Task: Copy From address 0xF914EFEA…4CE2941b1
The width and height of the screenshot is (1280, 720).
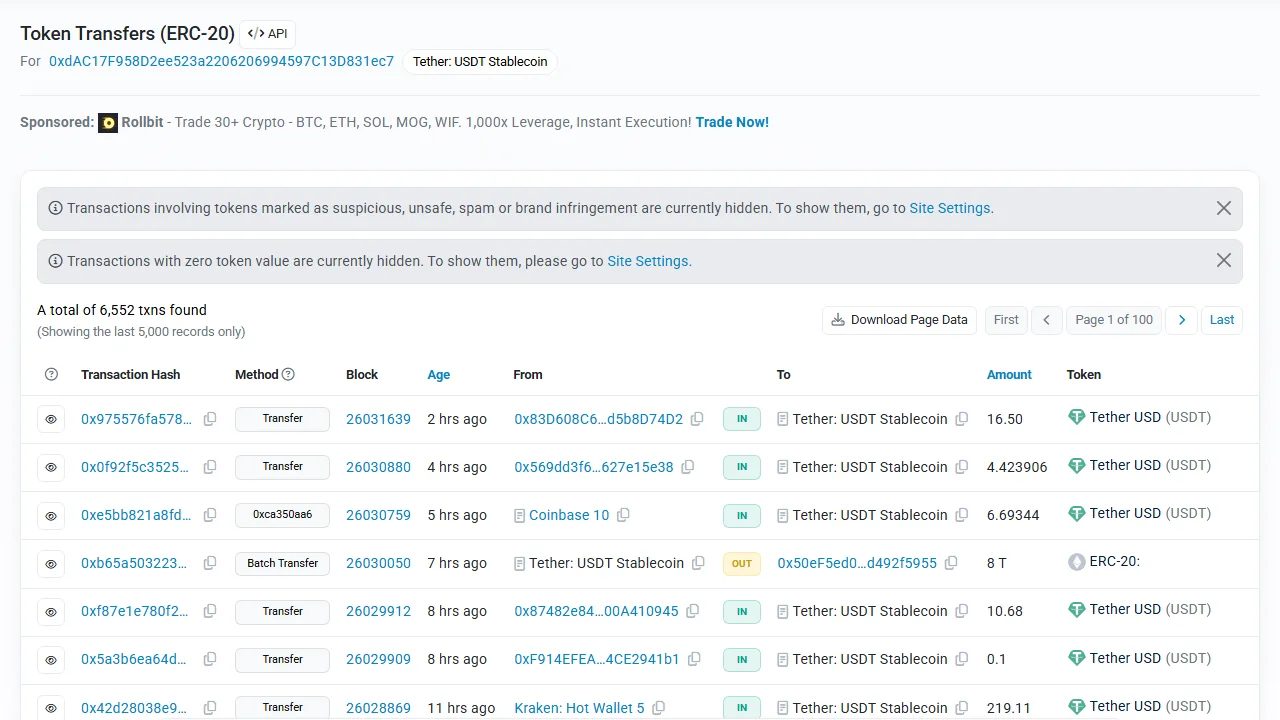Action: (694, 659)
